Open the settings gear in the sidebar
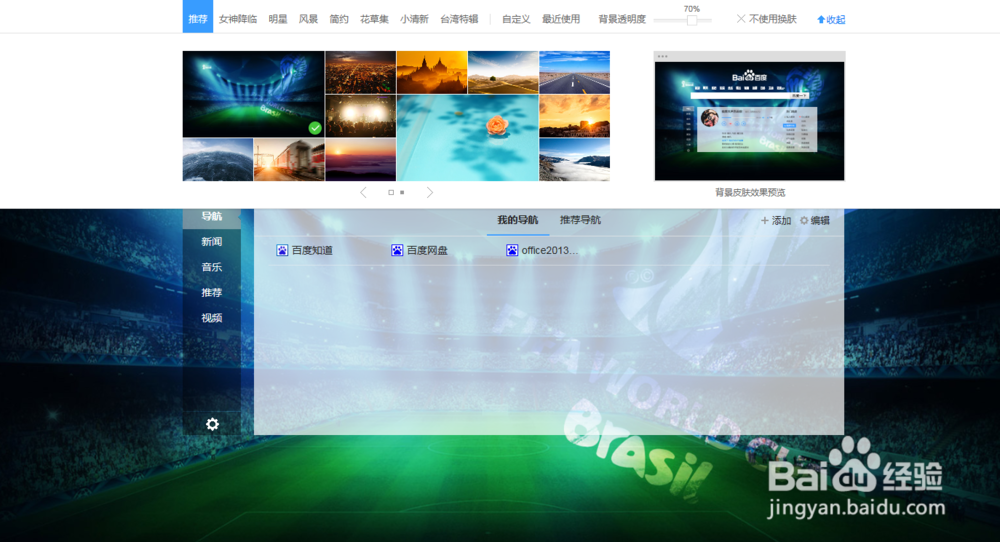1000x542 pixels. tap(212, 424)
